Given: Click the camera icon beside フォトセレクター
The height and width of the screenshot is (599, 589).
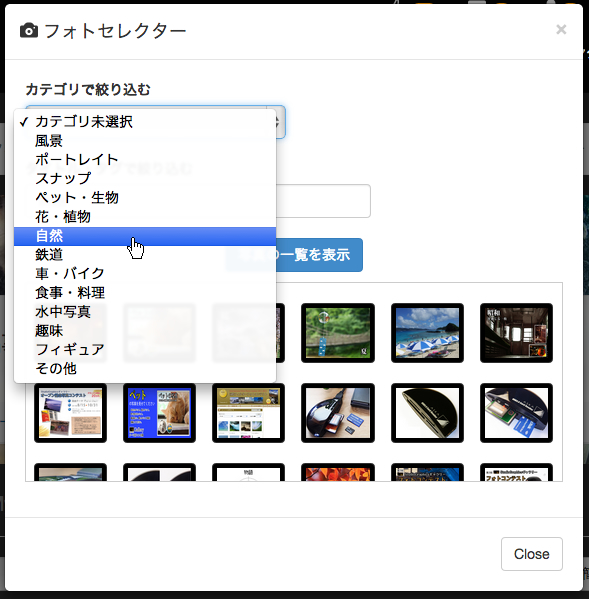Looking at the screenshot, I should (29, 31).
